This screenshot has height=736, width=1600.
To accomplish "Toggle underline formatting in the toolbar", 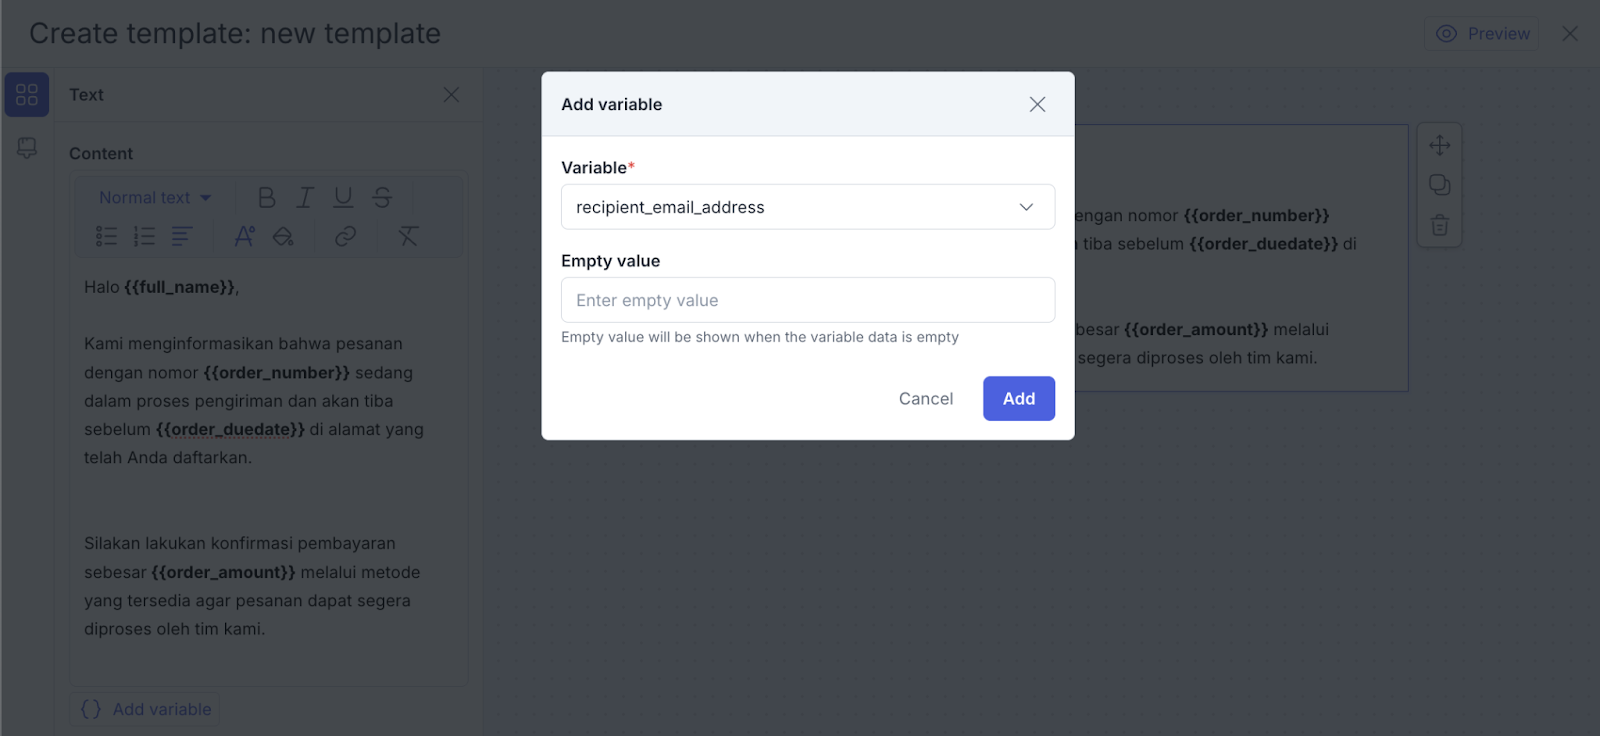I will point(343,198).
